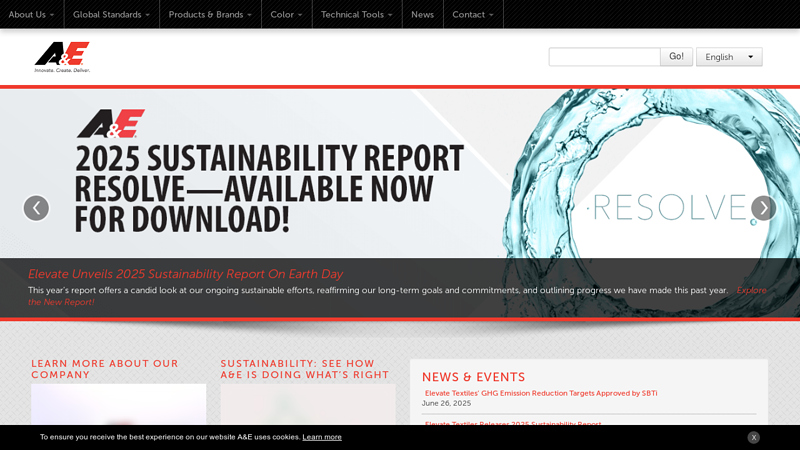The width and height of the screenshot is (800, 450).
Task: Expand the Contact menu
Action: coord(472,14)
